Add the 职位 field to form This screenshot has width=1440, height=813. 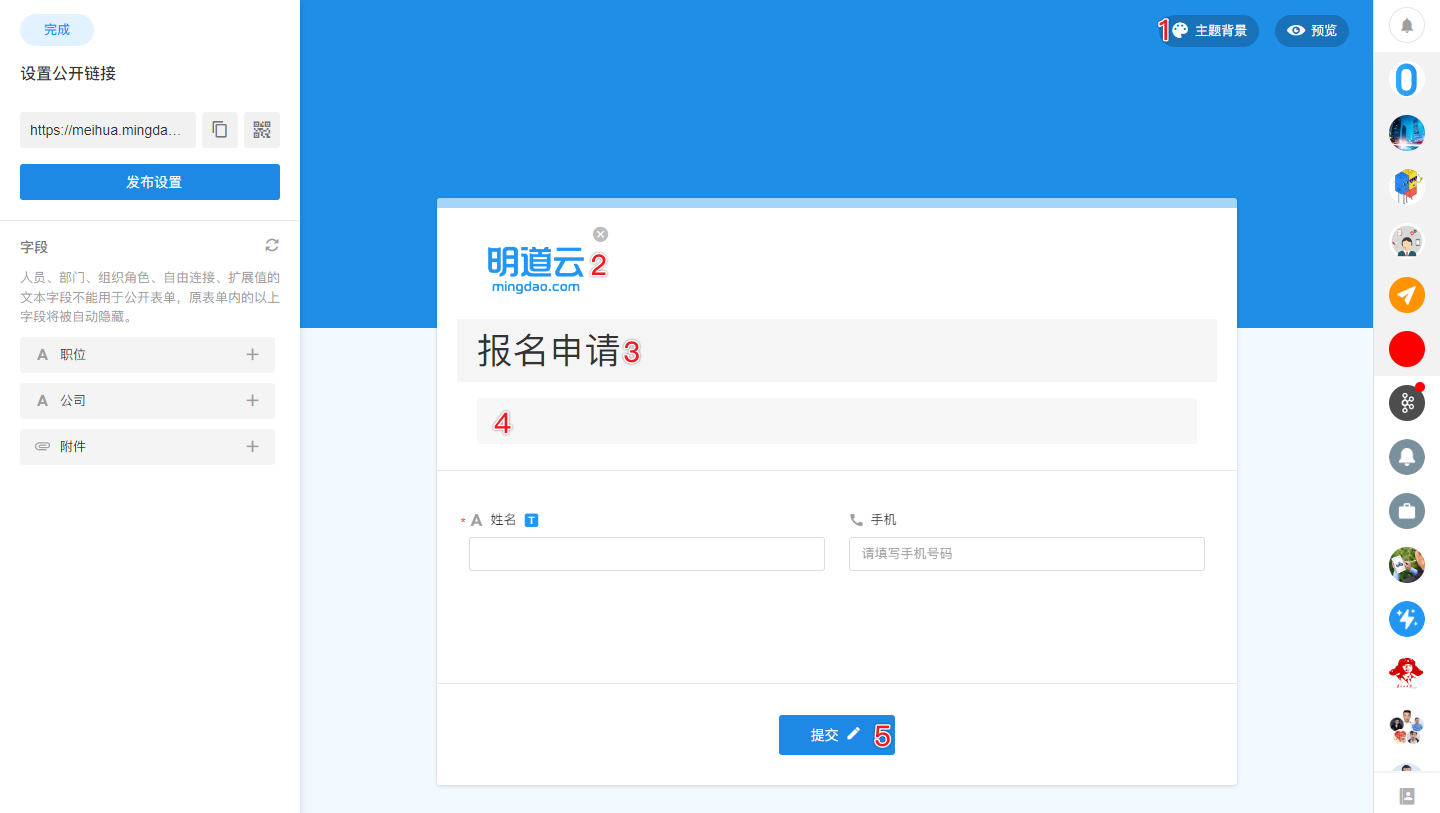[x=252, y=355]
